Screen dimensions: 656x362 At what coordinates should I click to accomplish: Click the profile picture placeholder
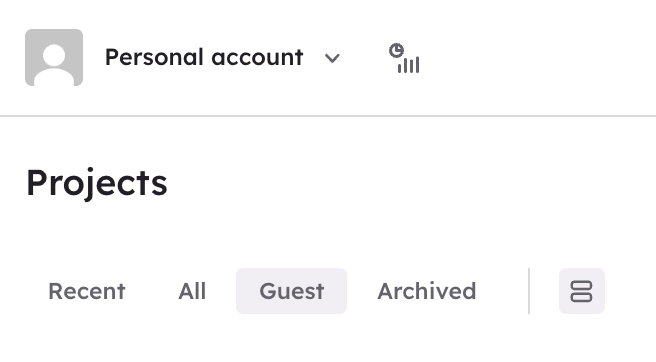click(x=54, y=57)
